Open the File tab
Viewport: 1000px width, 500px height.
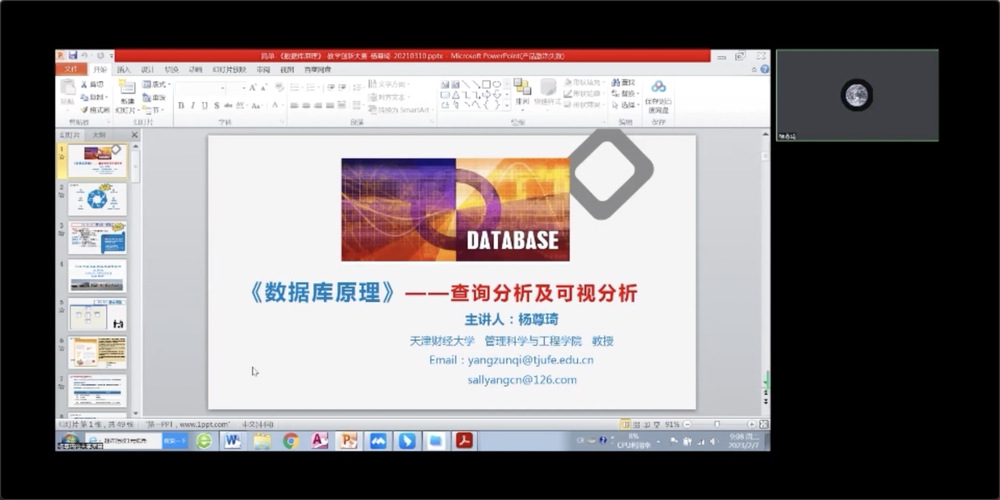70,69
